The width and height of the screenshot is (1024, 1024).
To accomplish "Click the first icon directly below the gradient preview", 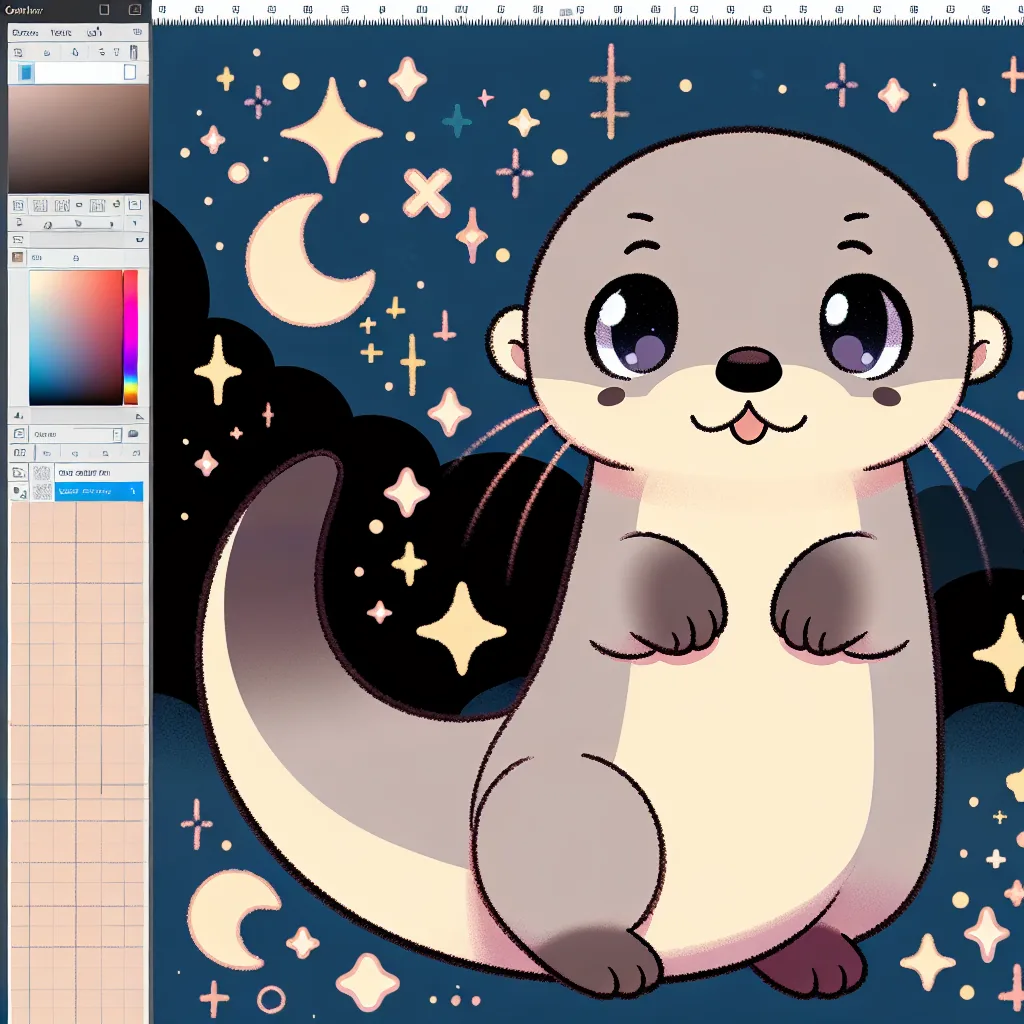I will 18,205.
